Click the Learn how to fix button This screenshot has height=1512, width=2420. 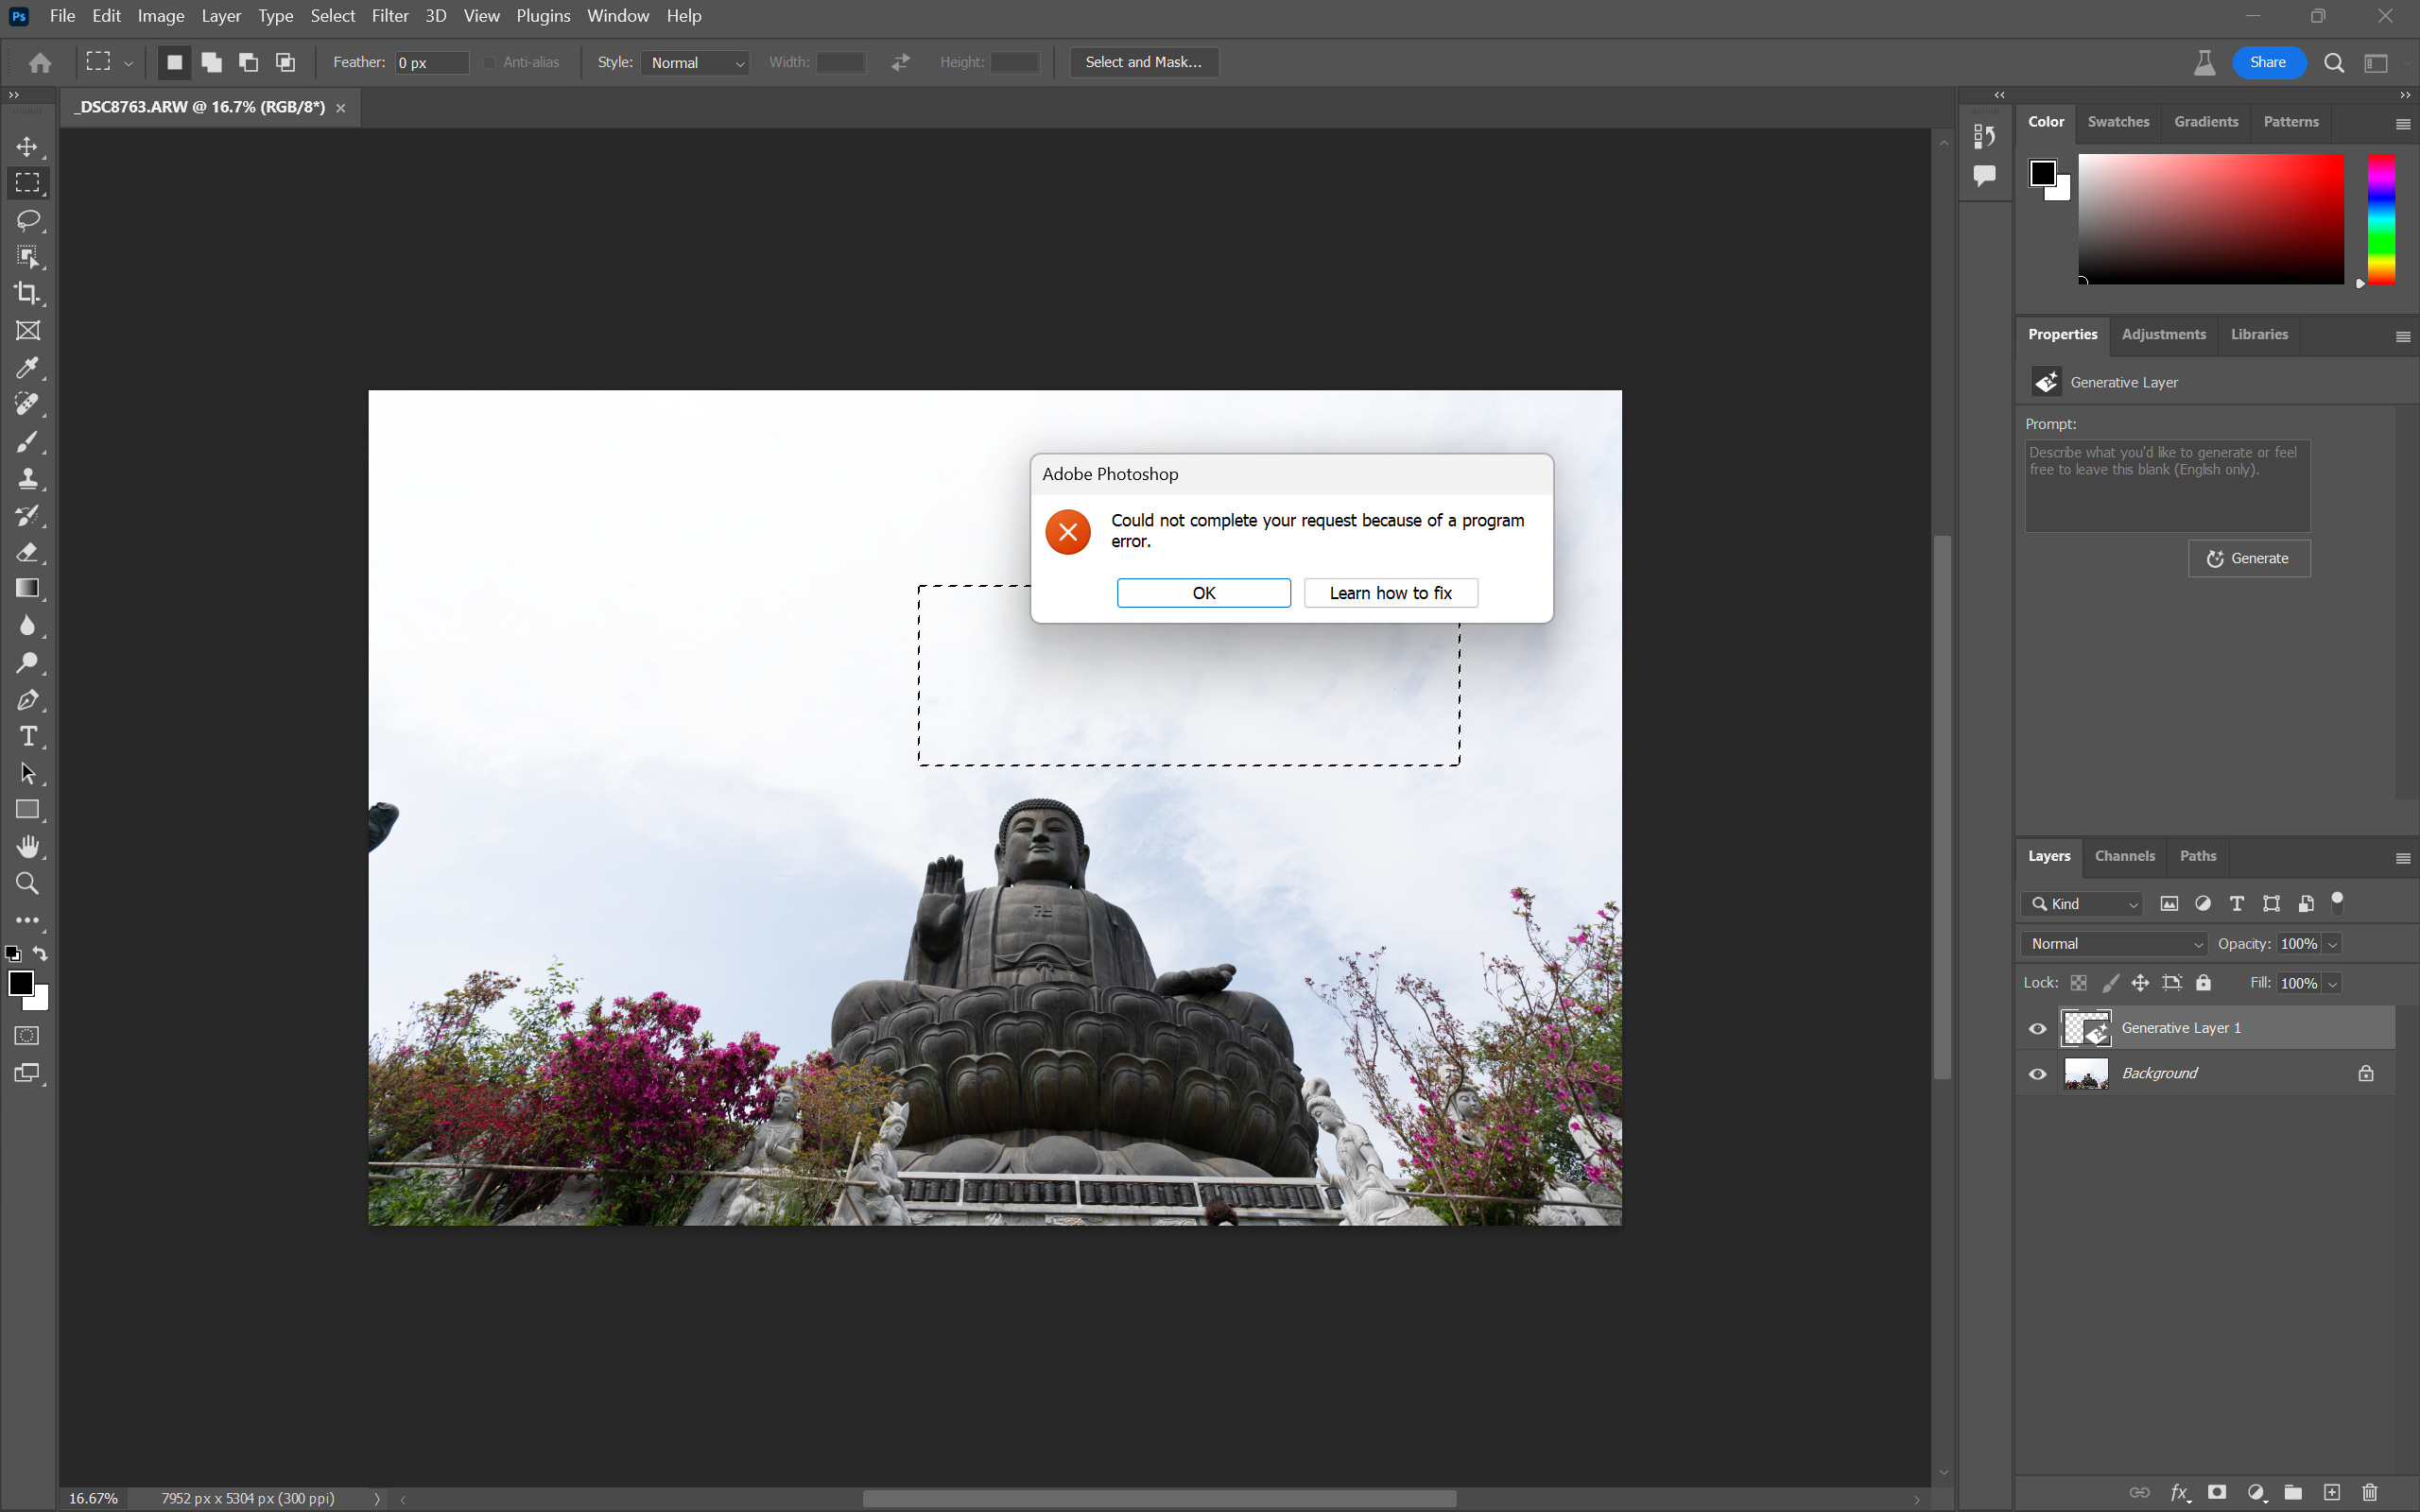[x=1390, y=593]
